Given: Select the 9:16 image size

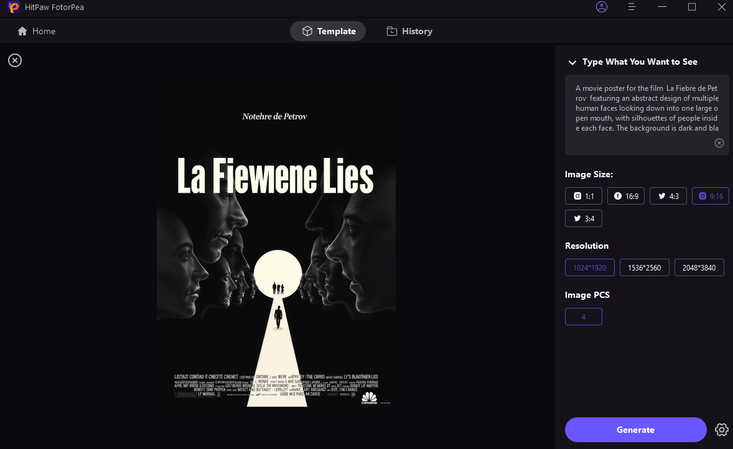Looking at the screenshot, I should click(x=709, y=196).
